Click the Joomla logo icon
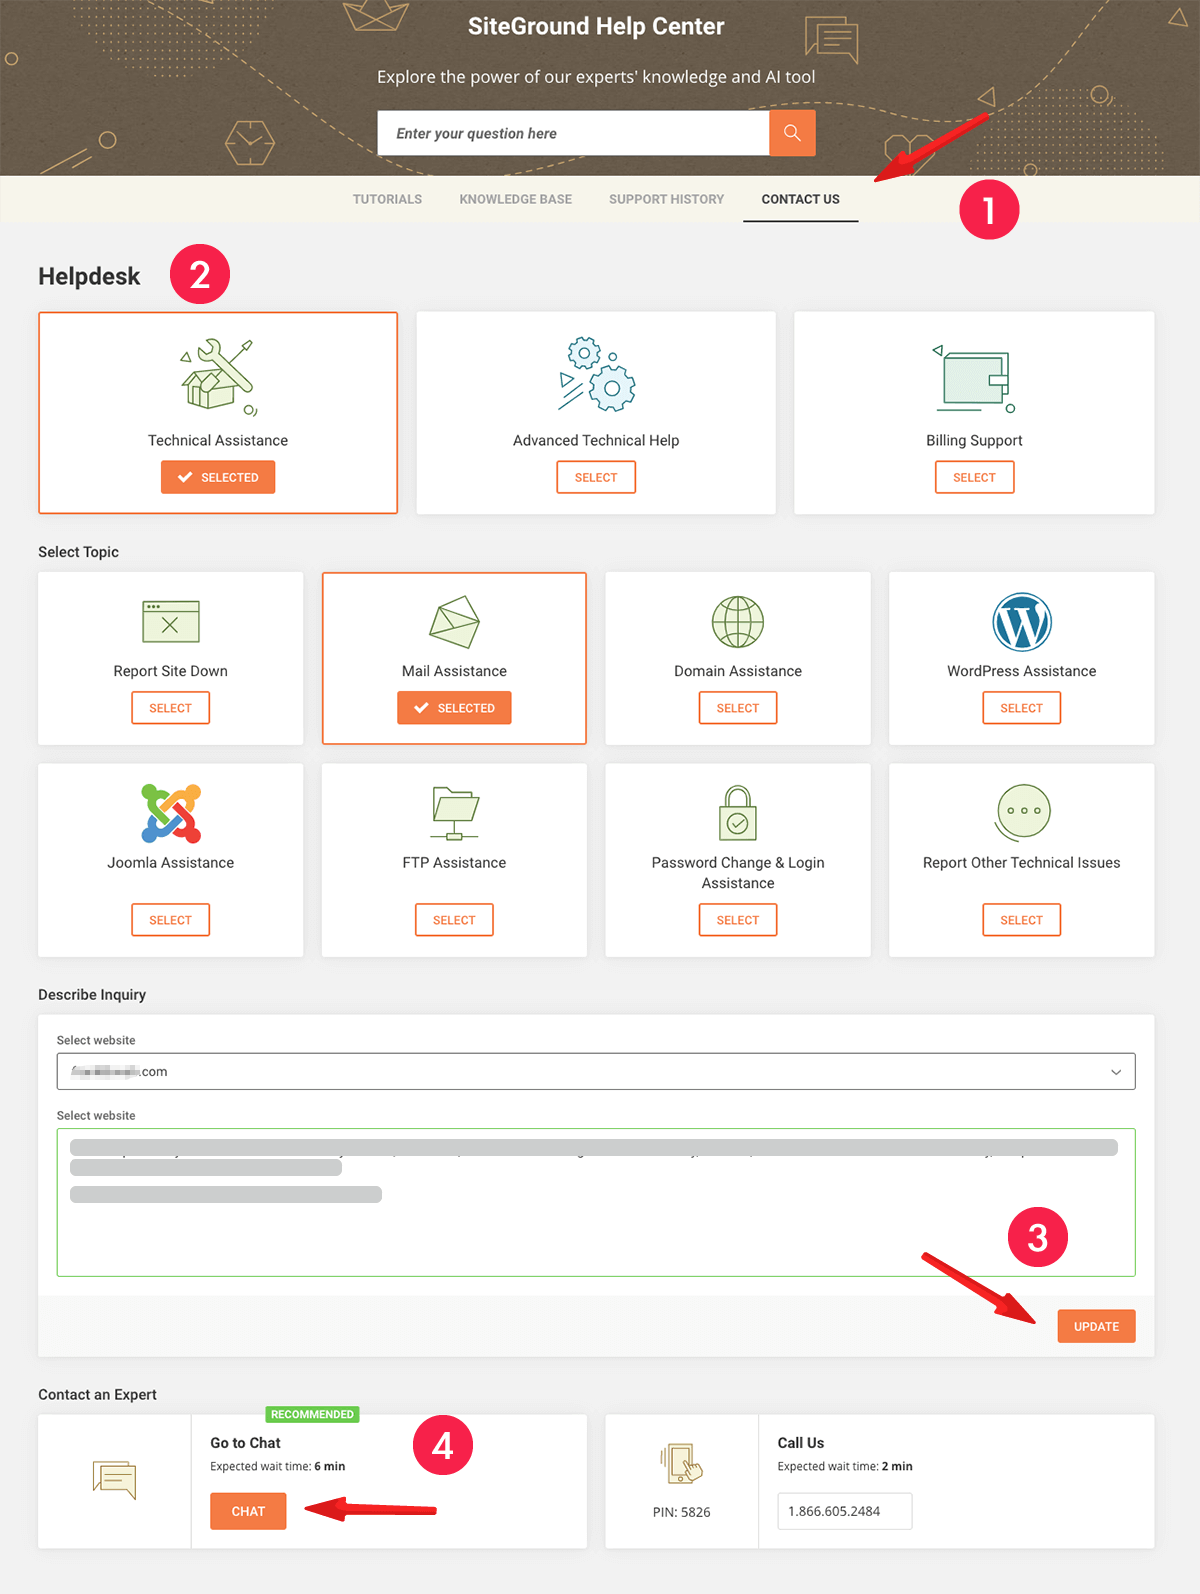The height and width of the screenshot is (1594, 1200). (171, 813)
